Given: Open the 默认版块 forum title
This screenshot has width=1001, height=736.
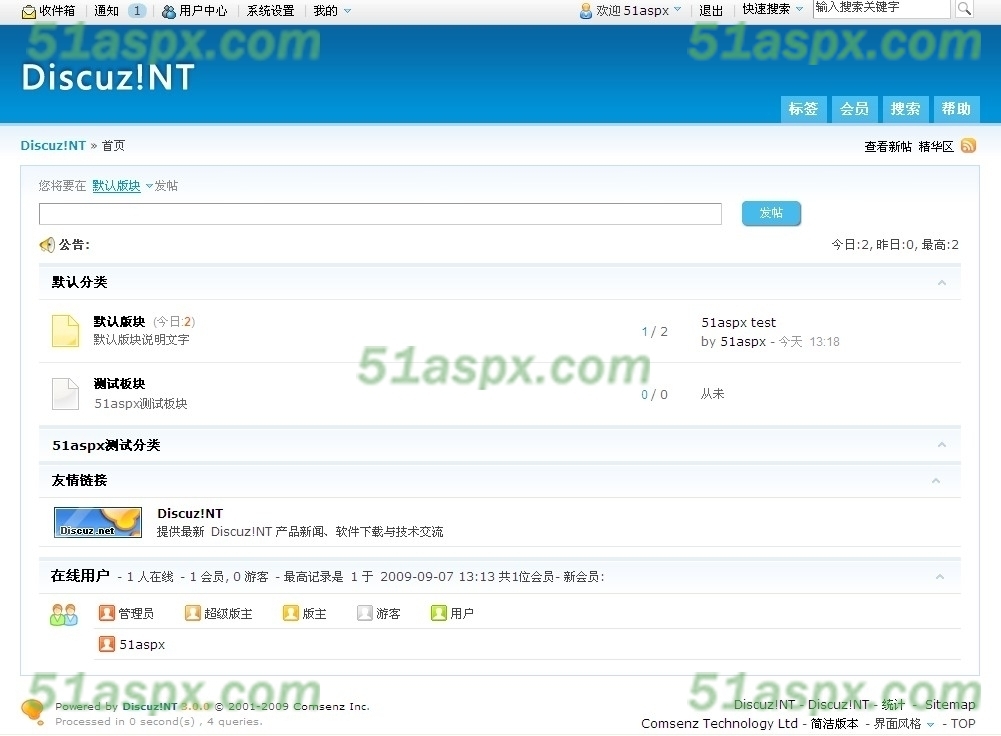Looking at the screenshot, I should click(119, 321).
